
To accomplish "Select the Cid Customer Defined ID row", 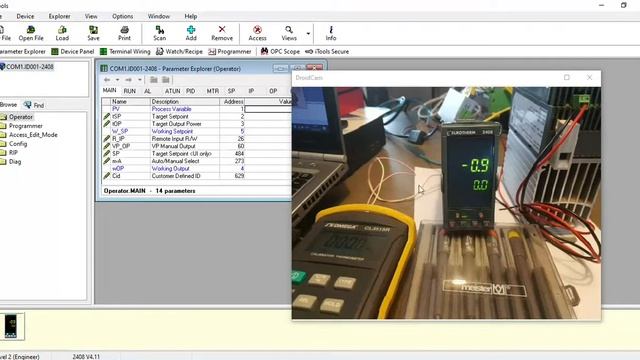I will [x=197, y=176].
